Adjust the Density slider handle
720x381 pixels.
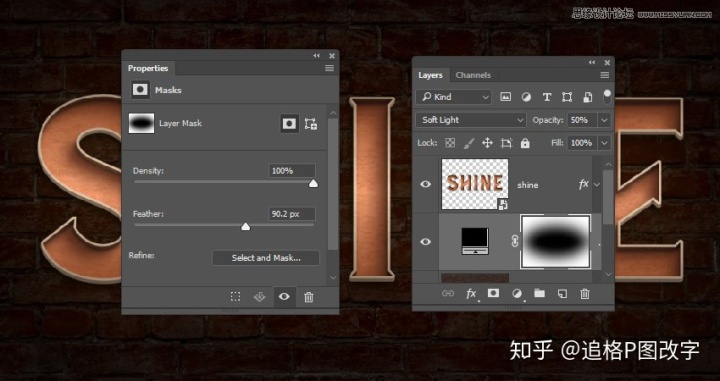[313, 184]
